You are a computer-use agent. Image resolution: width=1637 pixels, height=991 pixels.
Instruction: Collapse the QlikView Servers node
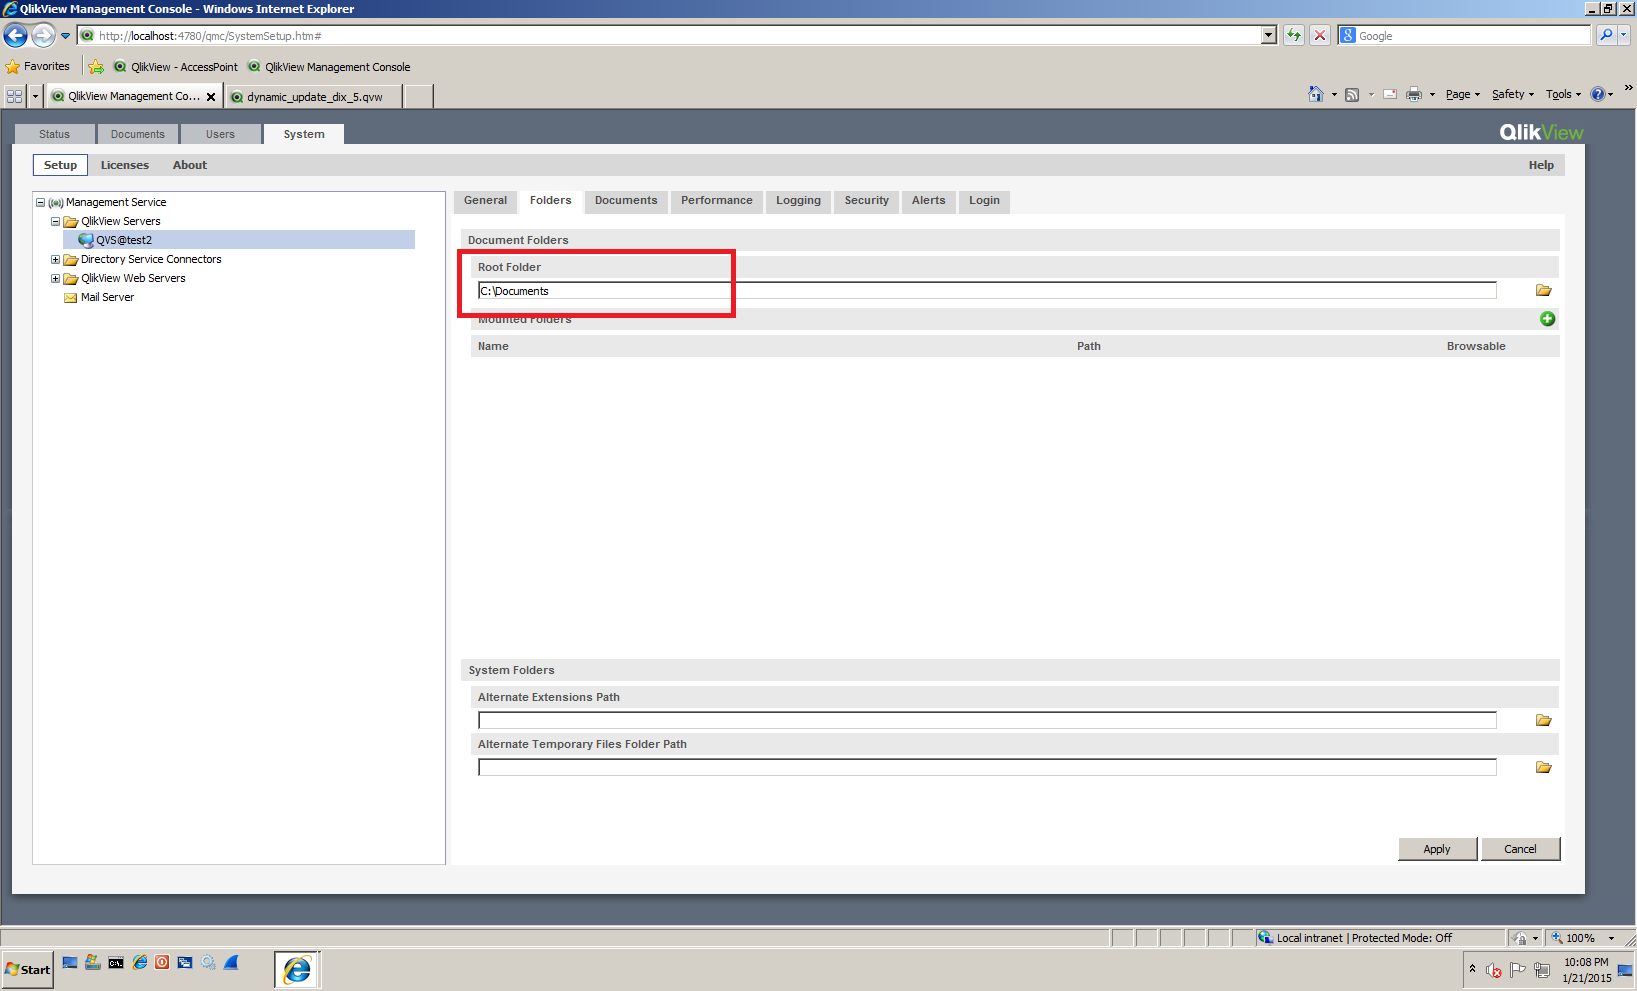point(56,222)
